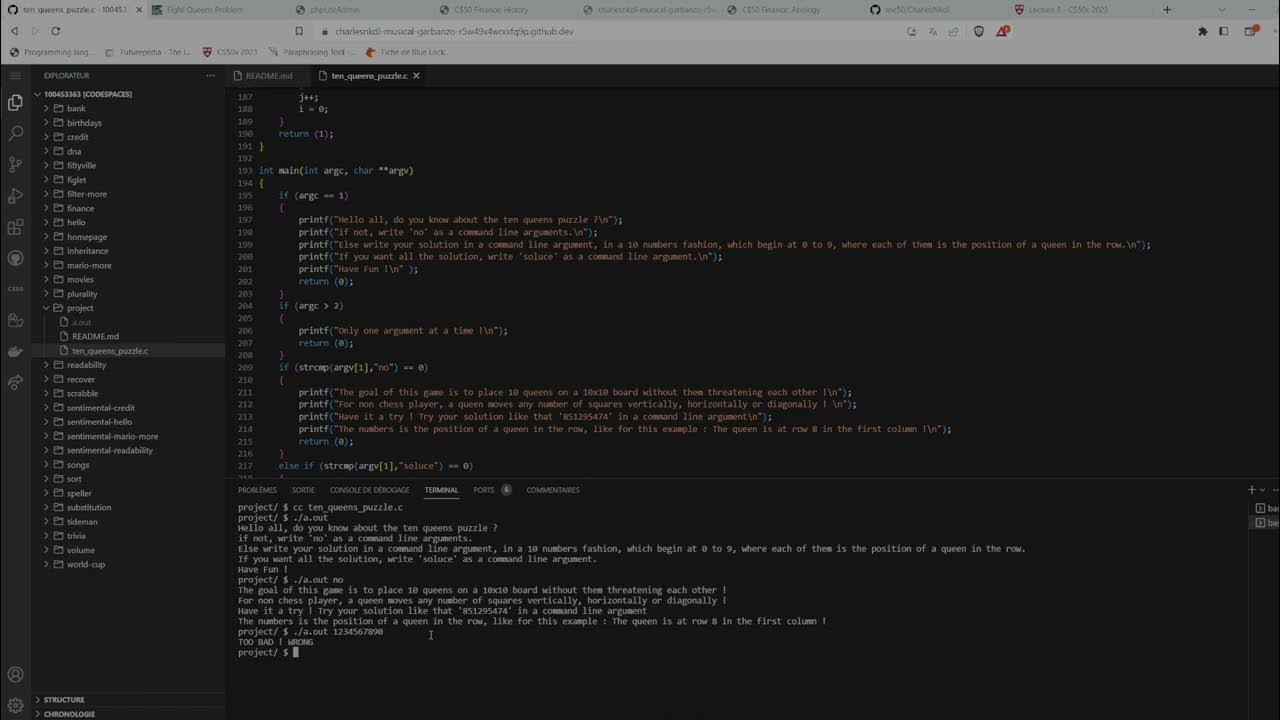The height and width of the screenshot is (720, 1280).
Task: Open the Extensions view
Action: (15, 227)
